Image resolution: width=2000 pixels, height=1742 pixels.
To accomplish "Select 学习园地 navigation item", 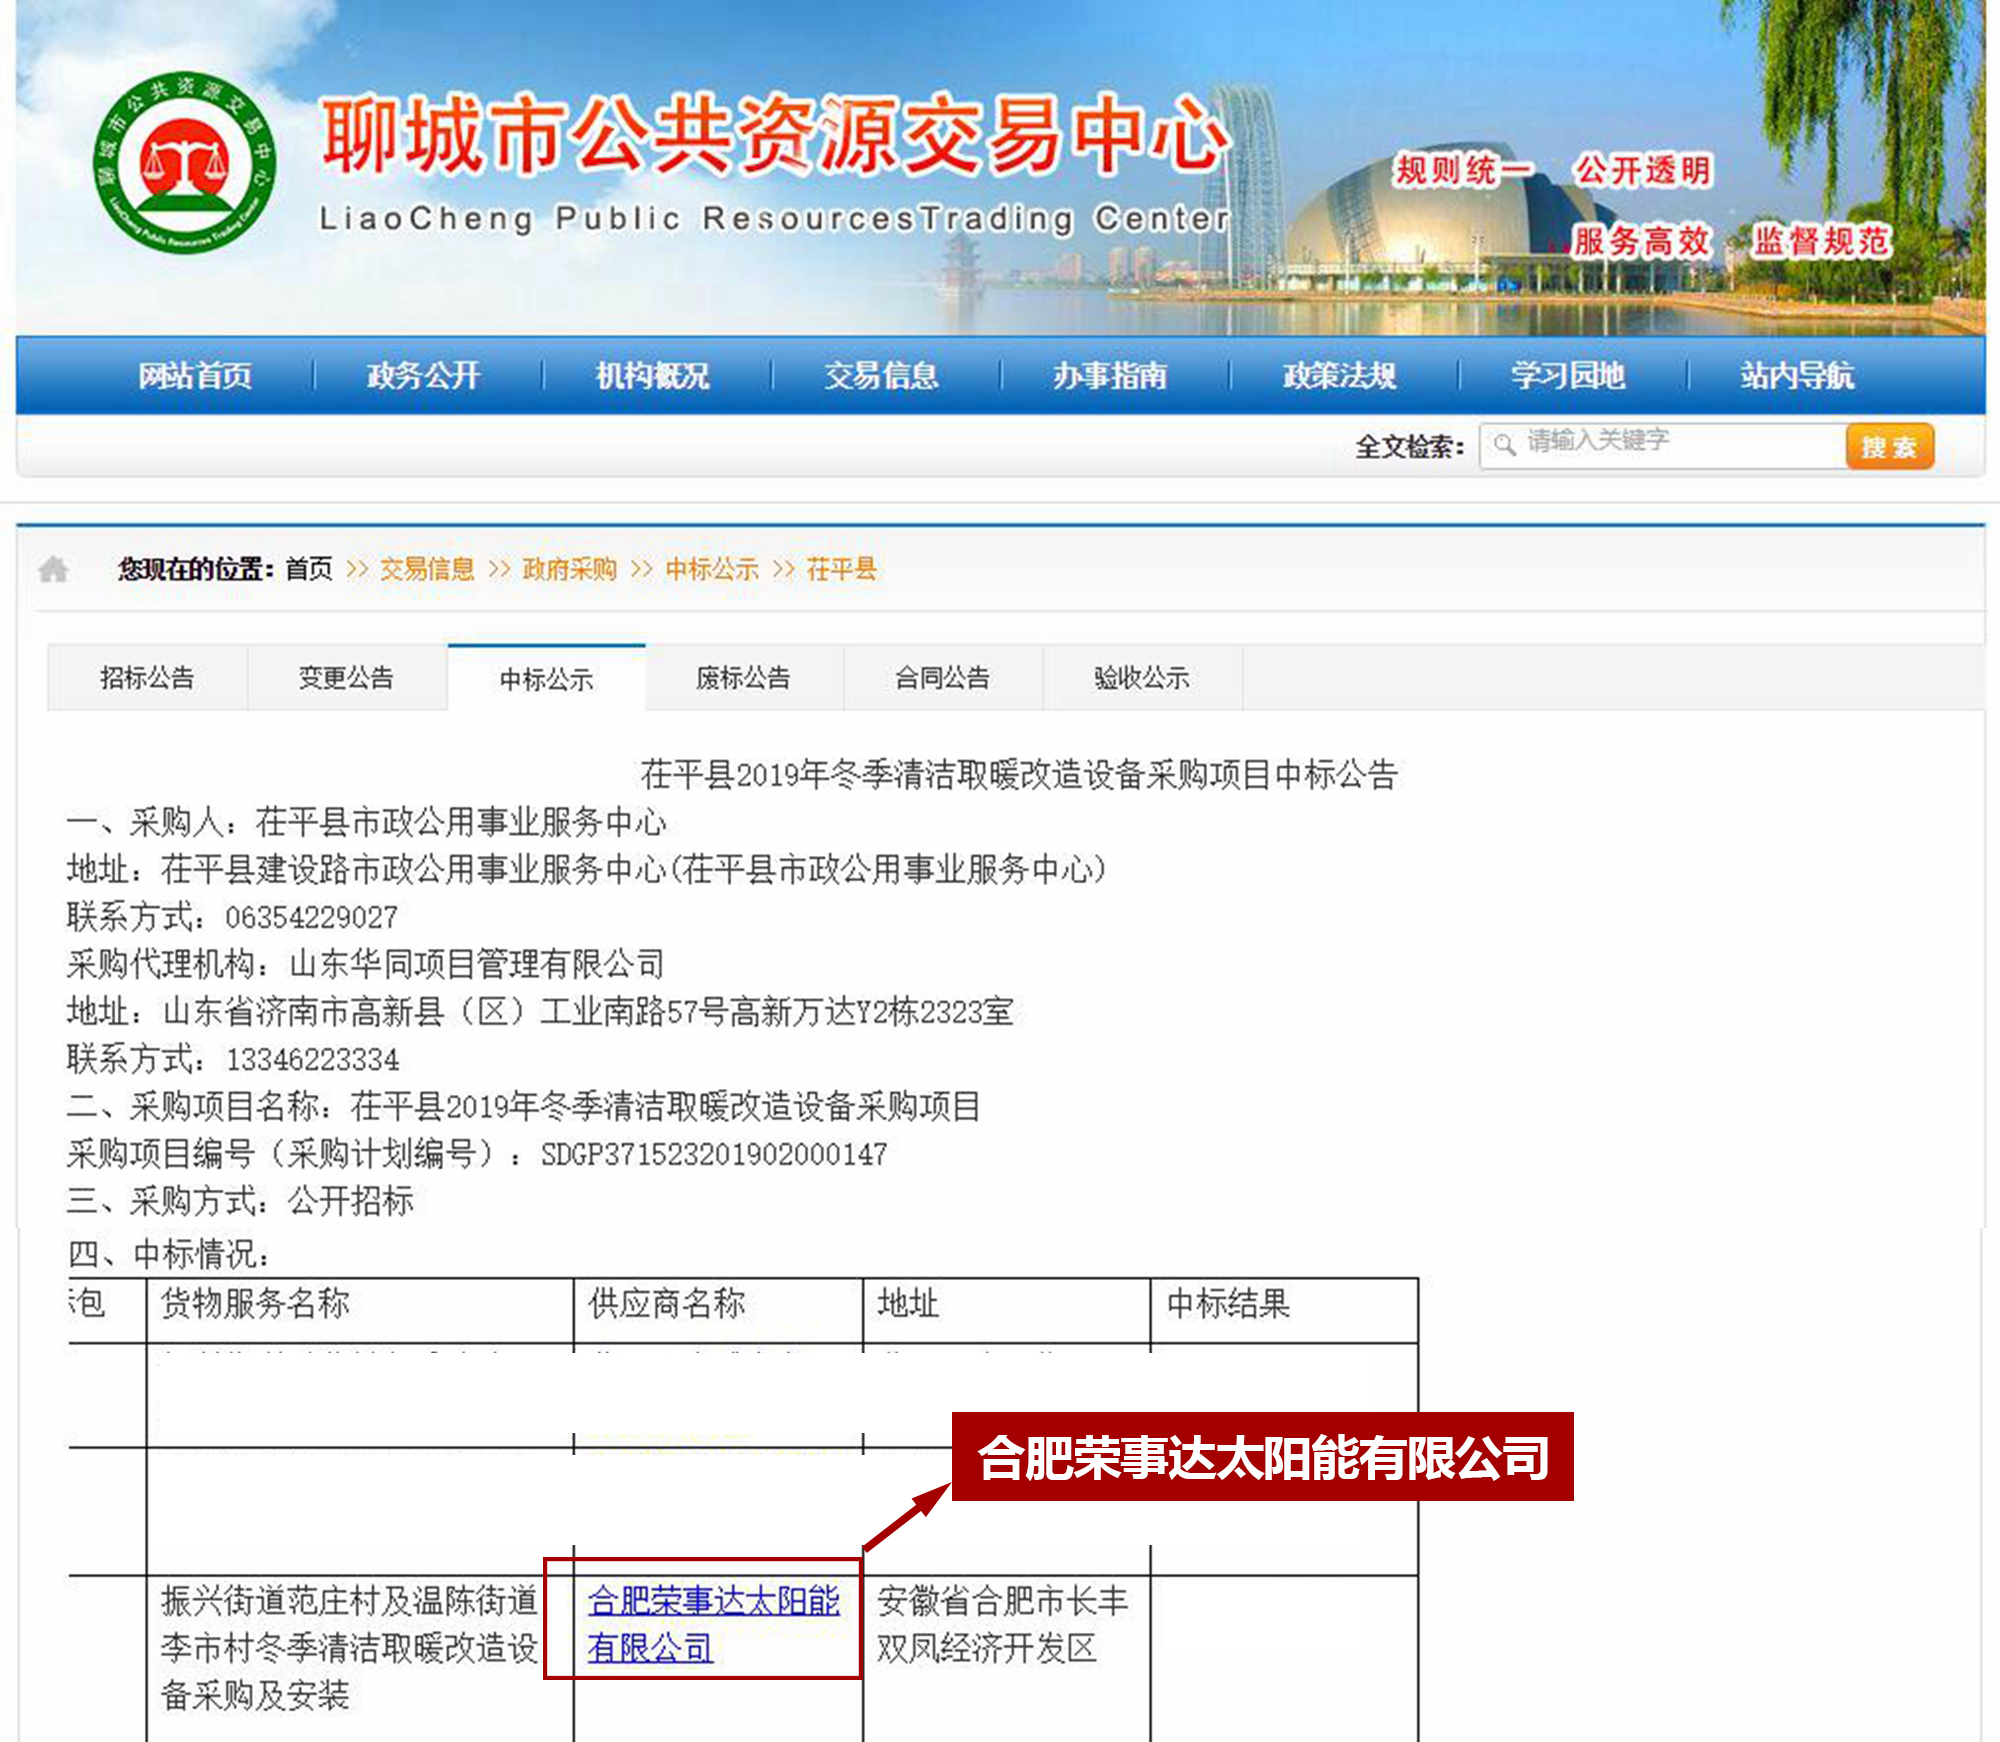I will click(1567, 376).
